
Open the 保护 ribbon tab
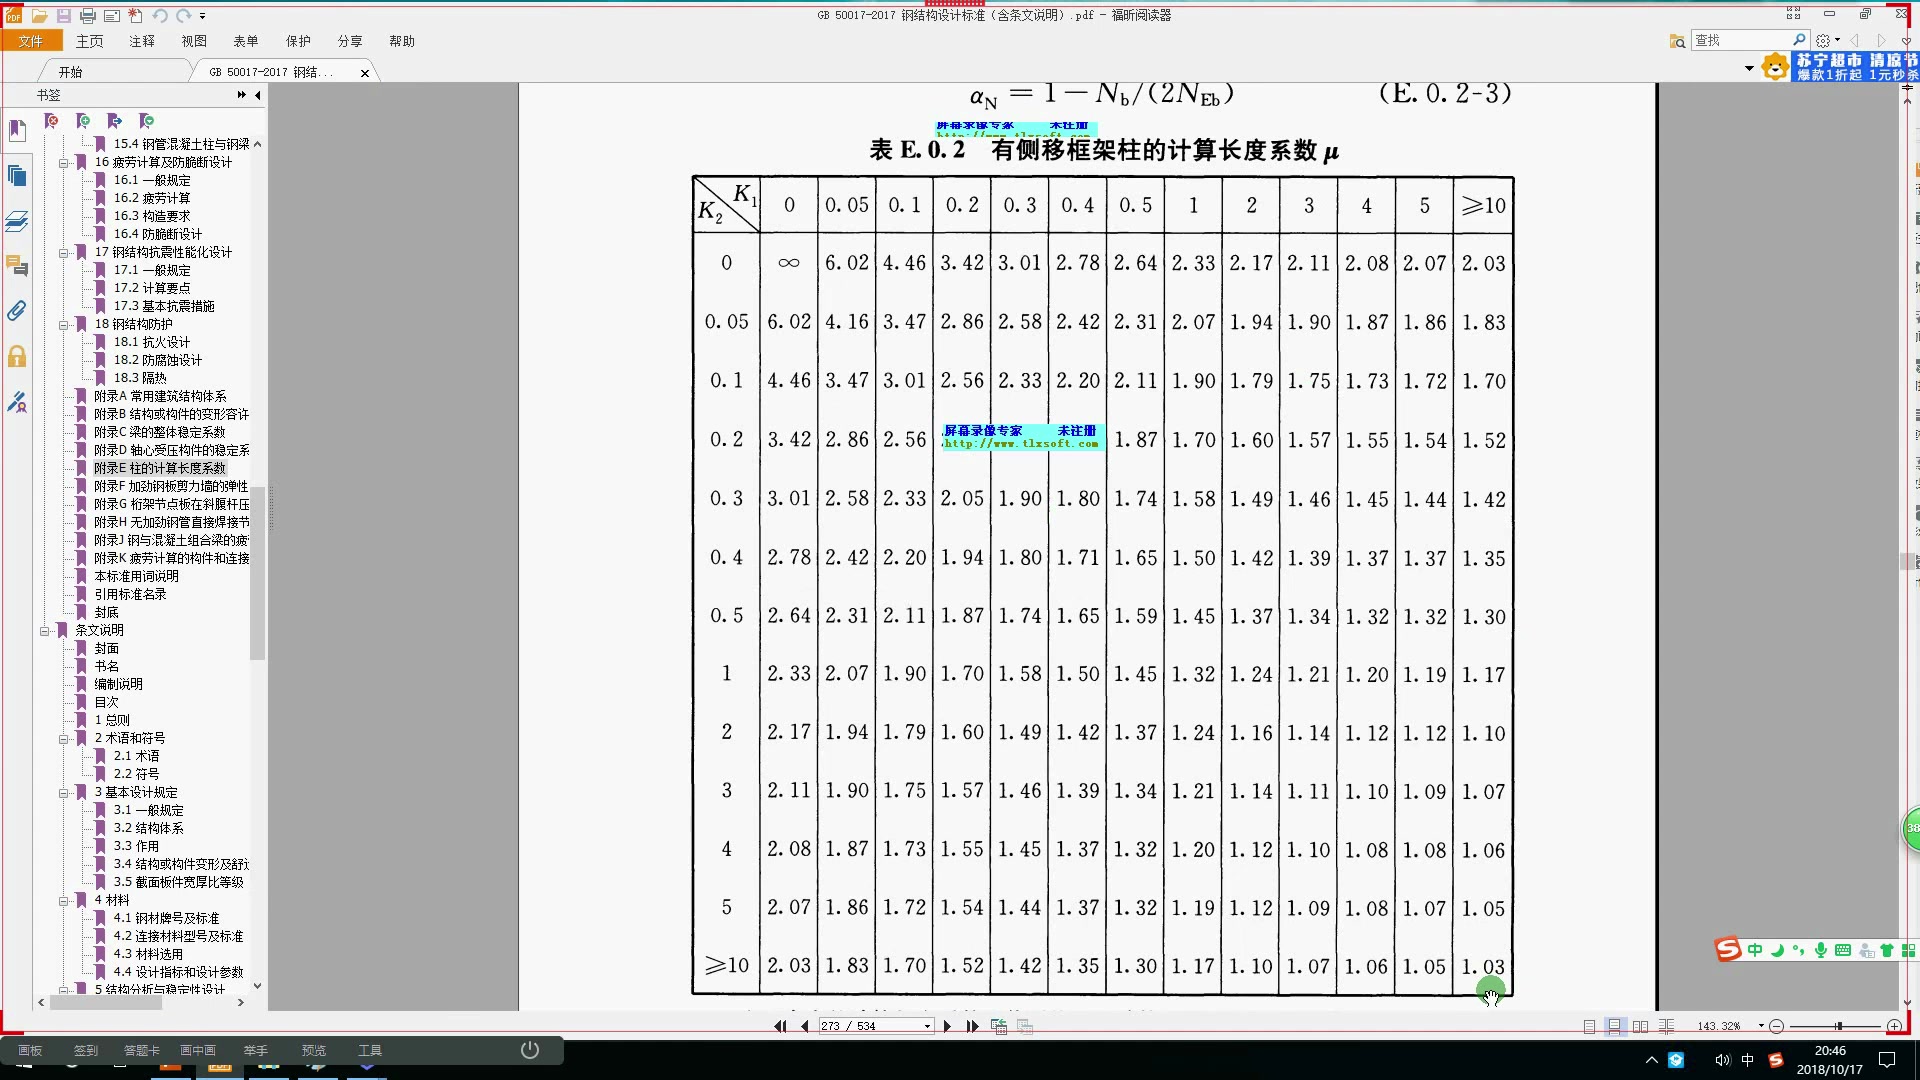click(298, 41)
